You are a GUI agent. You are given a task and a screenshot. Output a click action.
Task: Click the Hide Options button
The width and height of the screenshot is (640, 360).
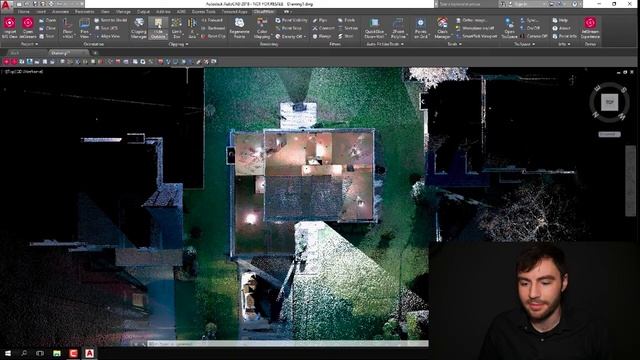point(158,28)
